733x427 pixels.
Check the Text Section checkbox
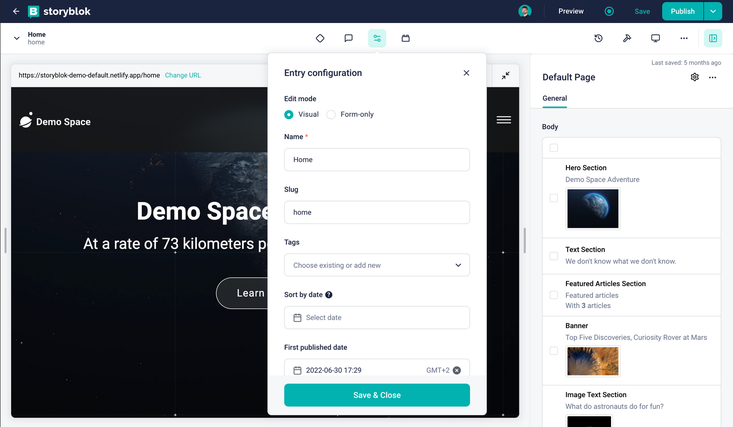tap(553, 256)
